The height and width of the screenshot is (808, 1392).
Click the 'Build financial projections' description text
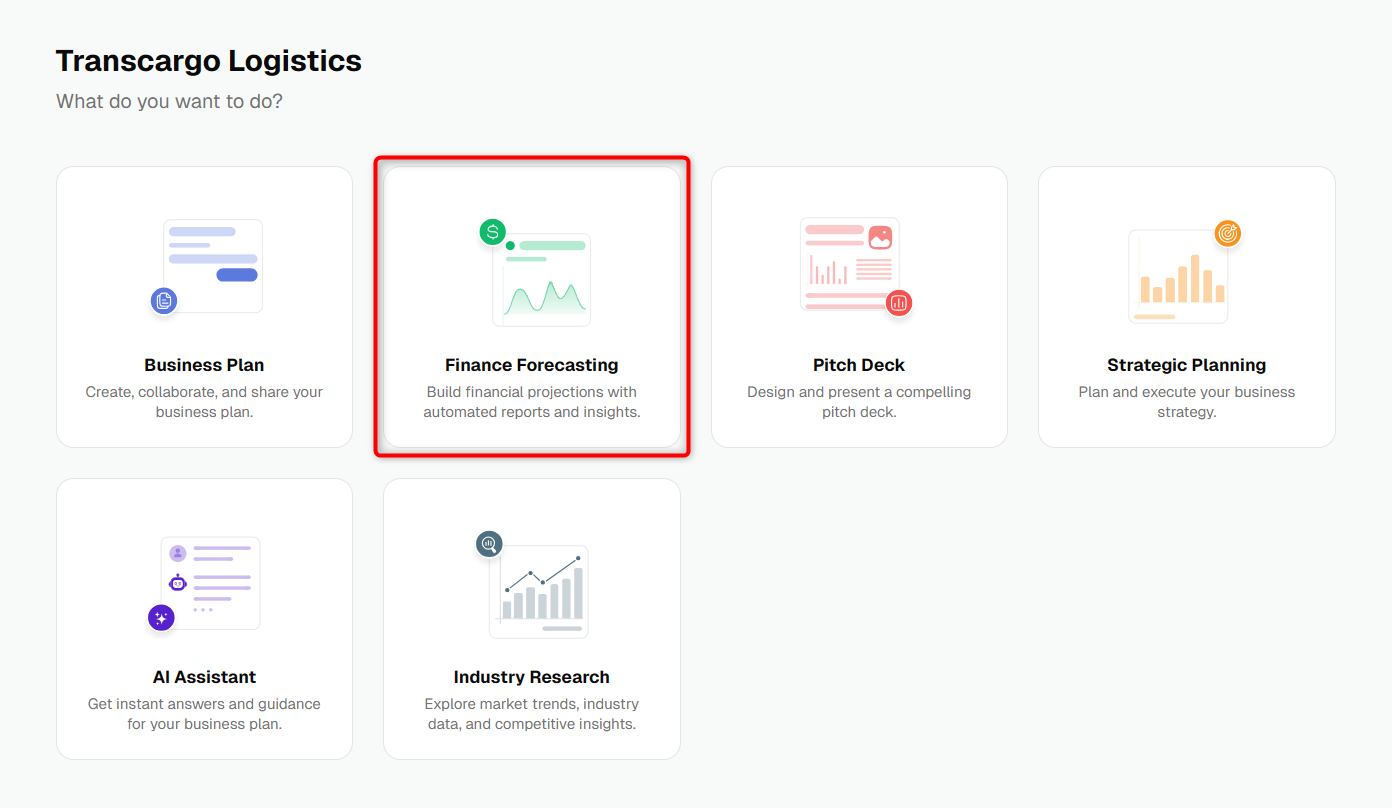pyautogui.click(x=532, y=402)
